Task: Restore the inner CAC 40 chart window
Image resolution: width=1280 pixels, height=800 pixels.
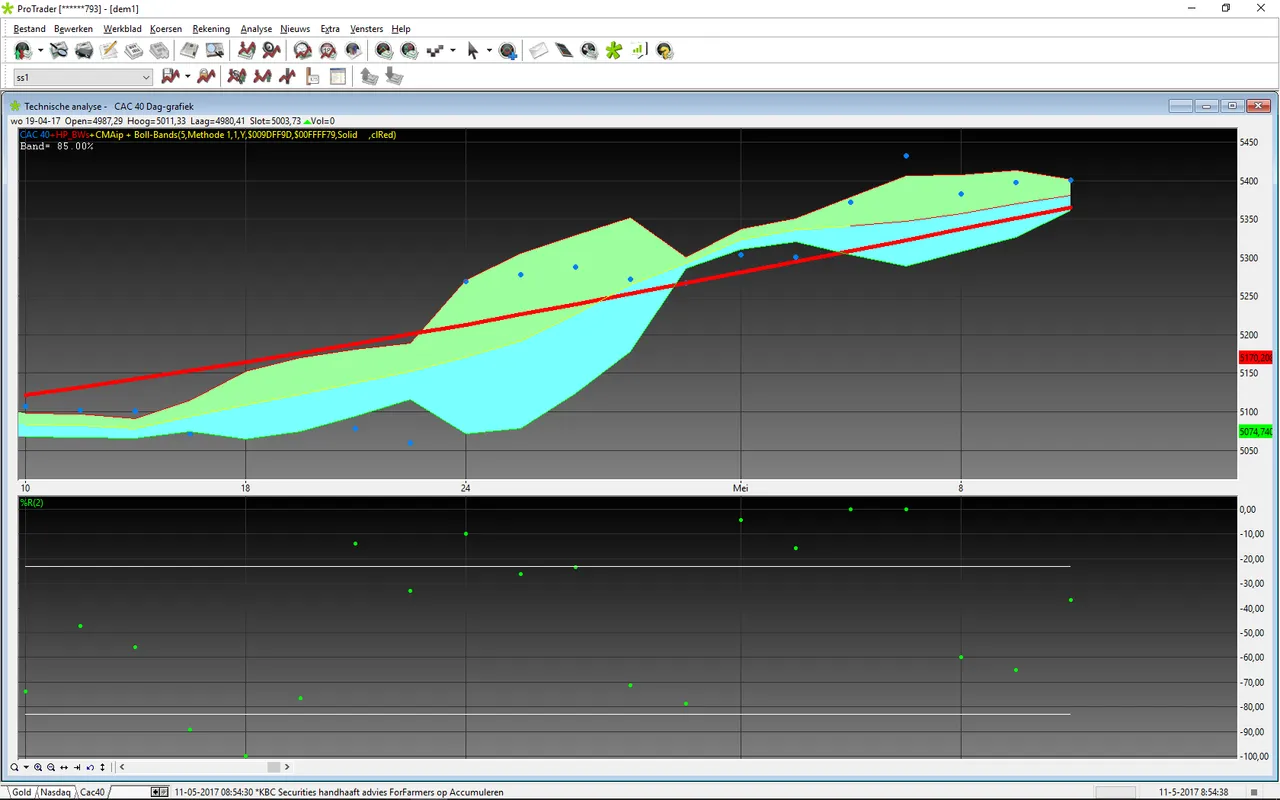Action: tap(1233, 106)
